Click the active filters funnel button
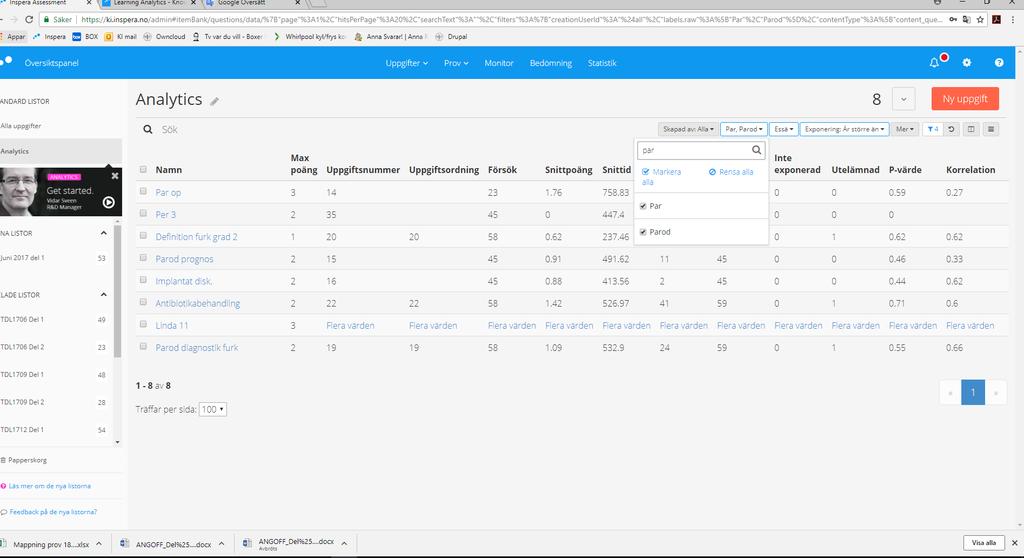The image size is (1024, 558). point(933,129)
